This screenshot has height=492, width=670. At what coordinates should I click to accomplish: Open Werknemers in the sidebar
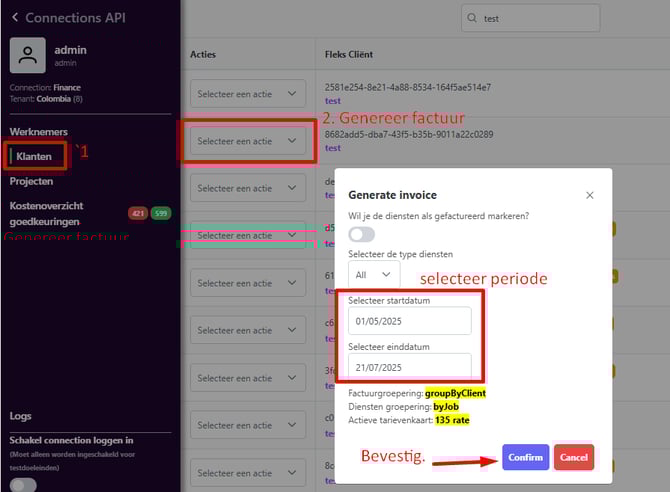[x=38, y=132]
